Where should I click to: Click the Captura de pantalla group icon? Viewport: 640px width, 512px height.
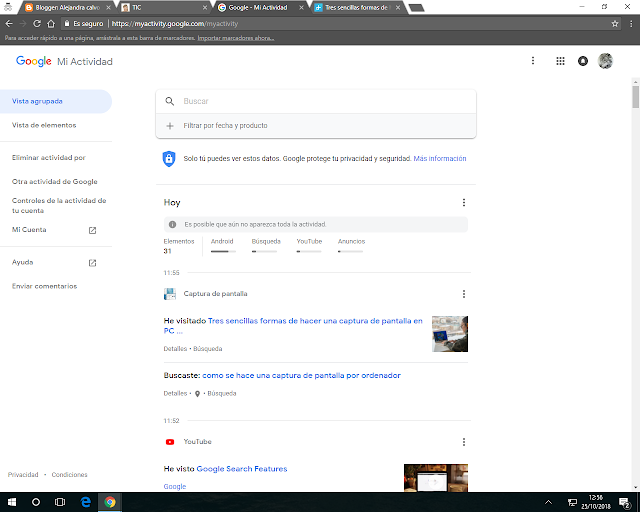[170, 294]
